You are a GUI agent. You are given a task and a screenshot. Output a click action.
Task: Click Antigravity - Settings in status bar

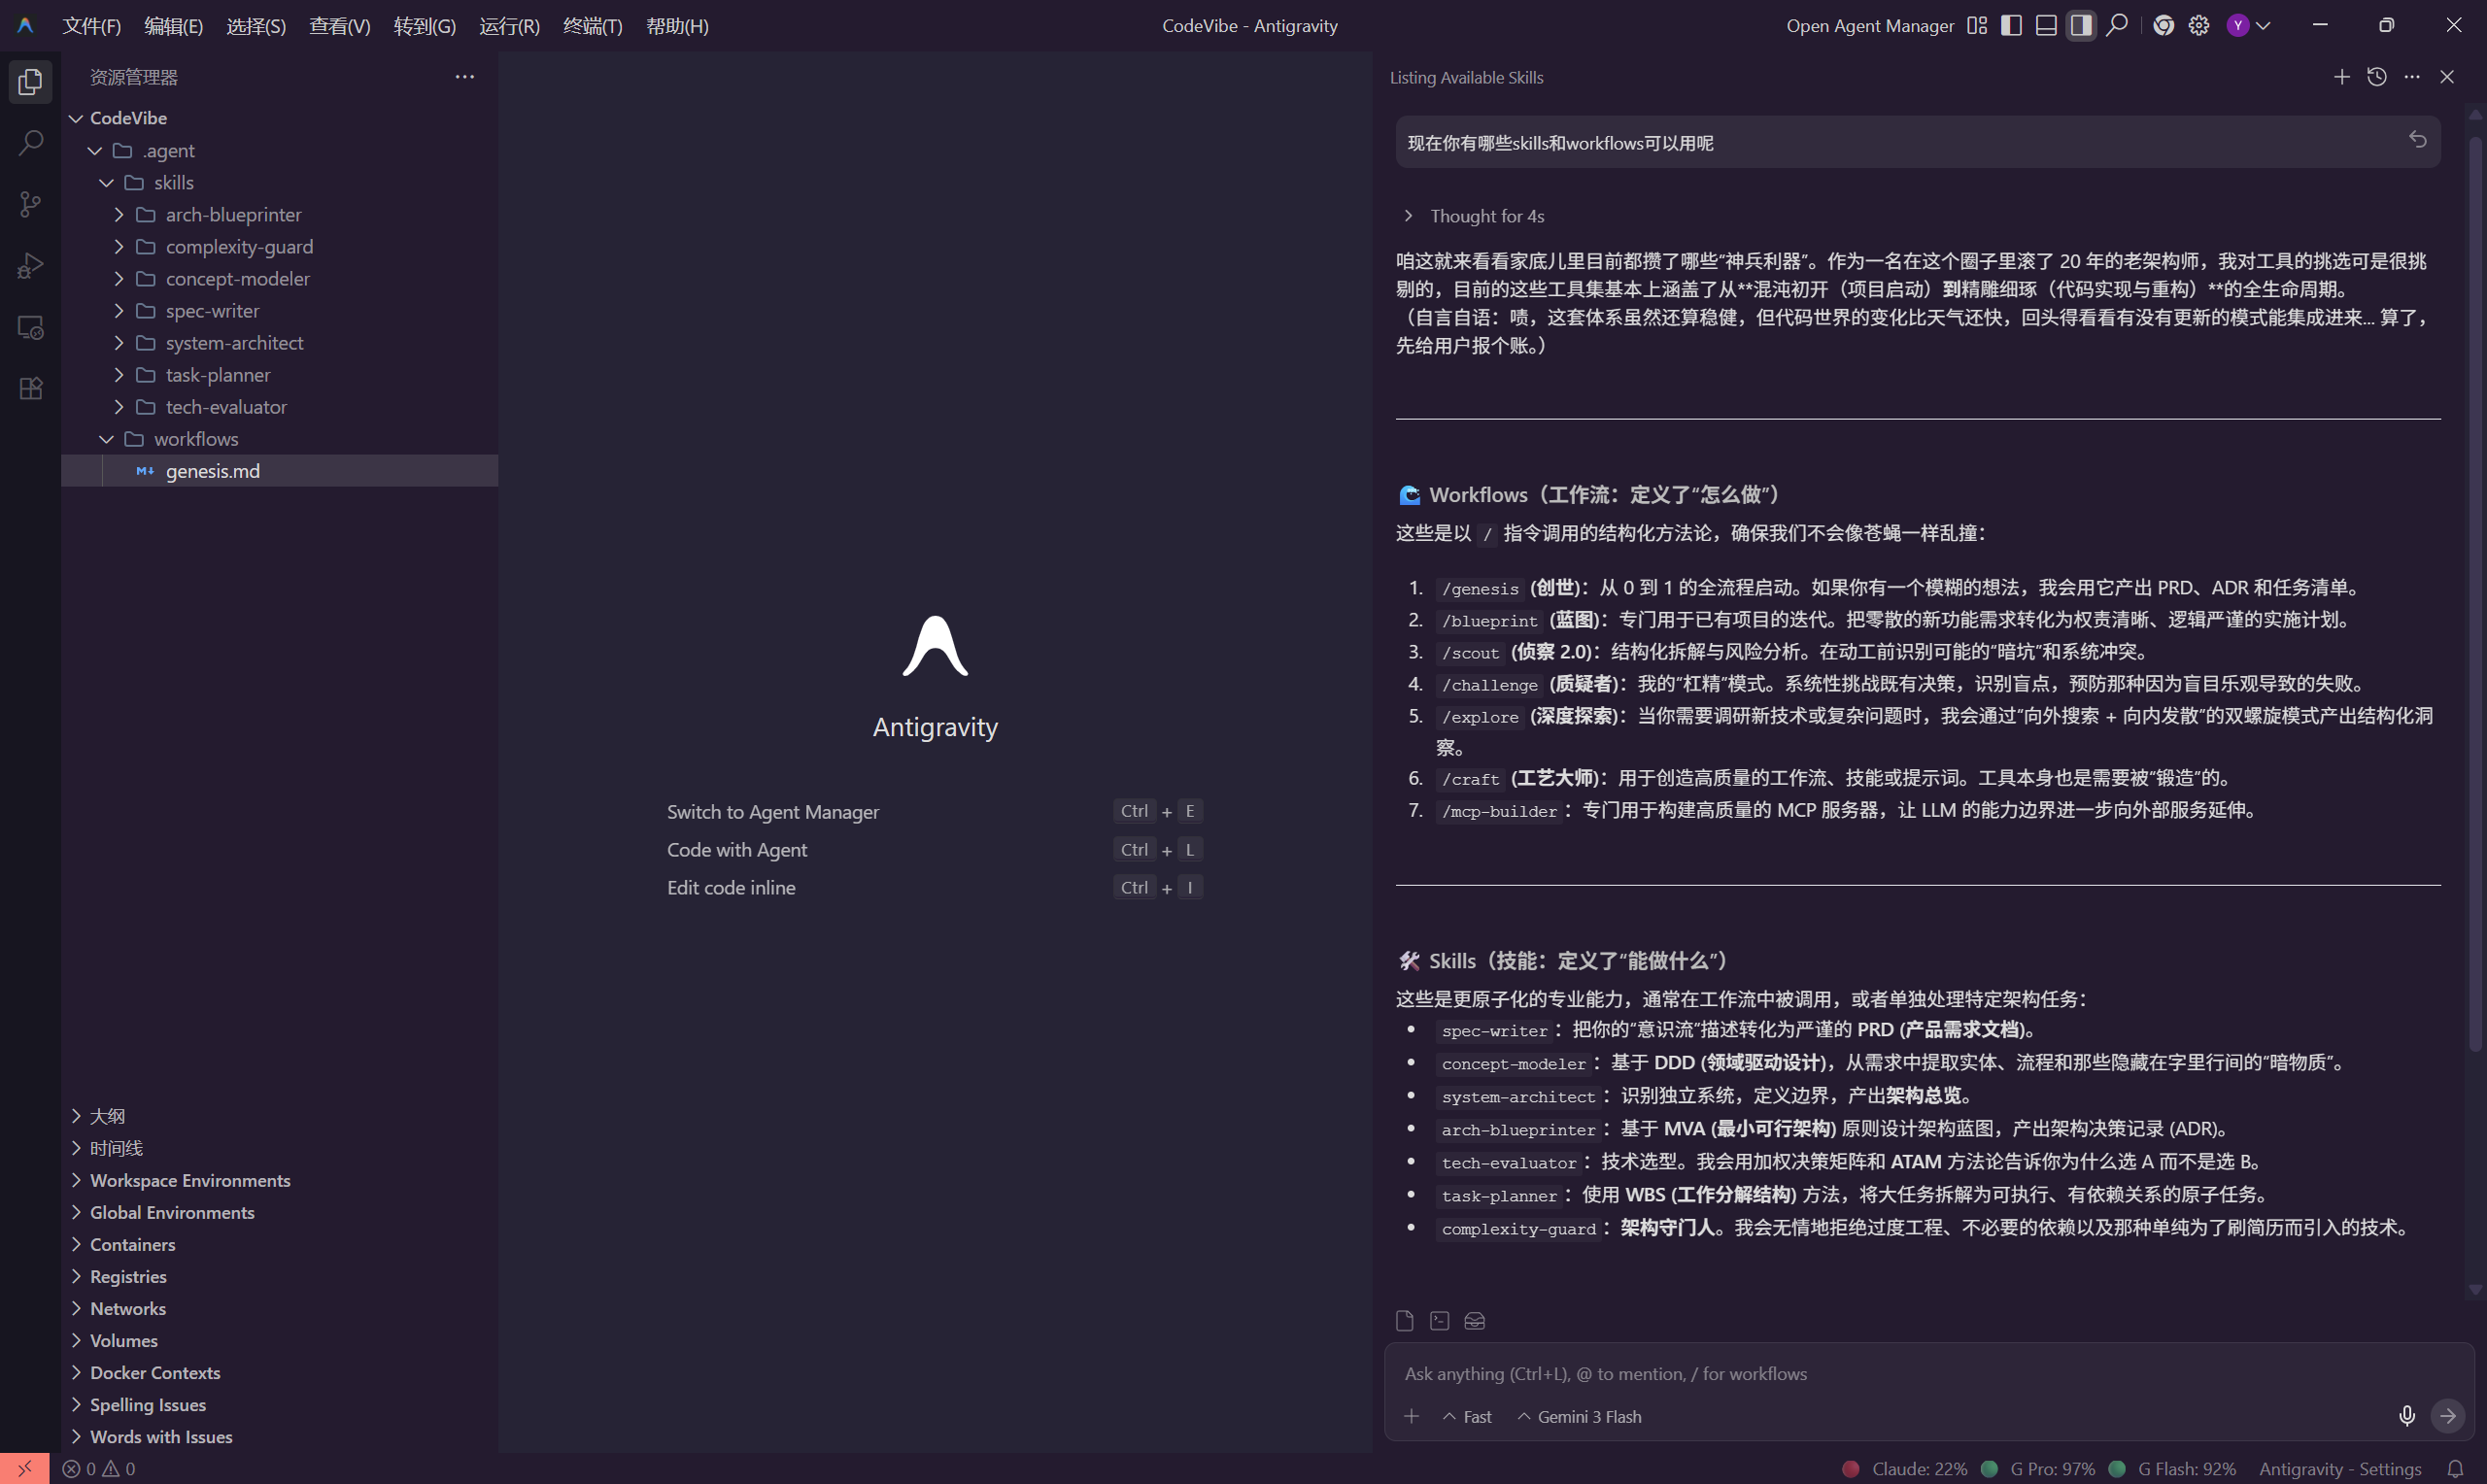coord(2339,1468)
